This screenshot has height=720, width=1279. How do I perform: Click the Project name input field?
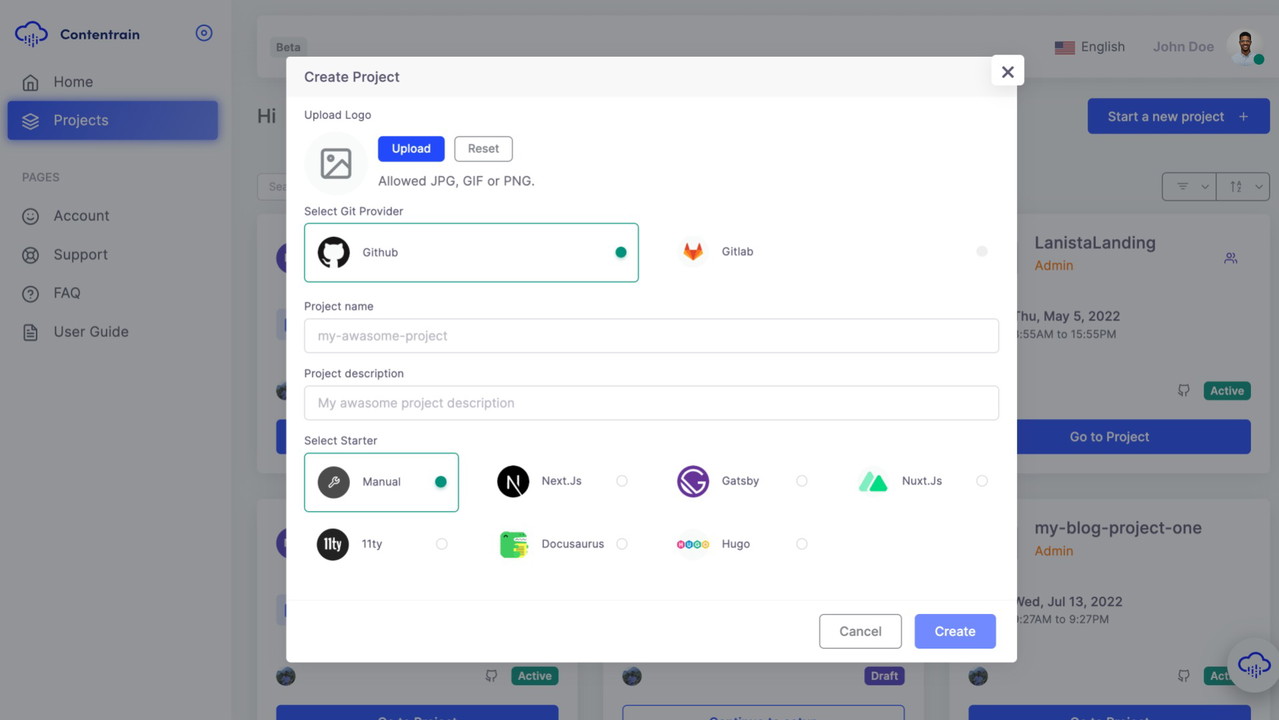click(651, 336)
